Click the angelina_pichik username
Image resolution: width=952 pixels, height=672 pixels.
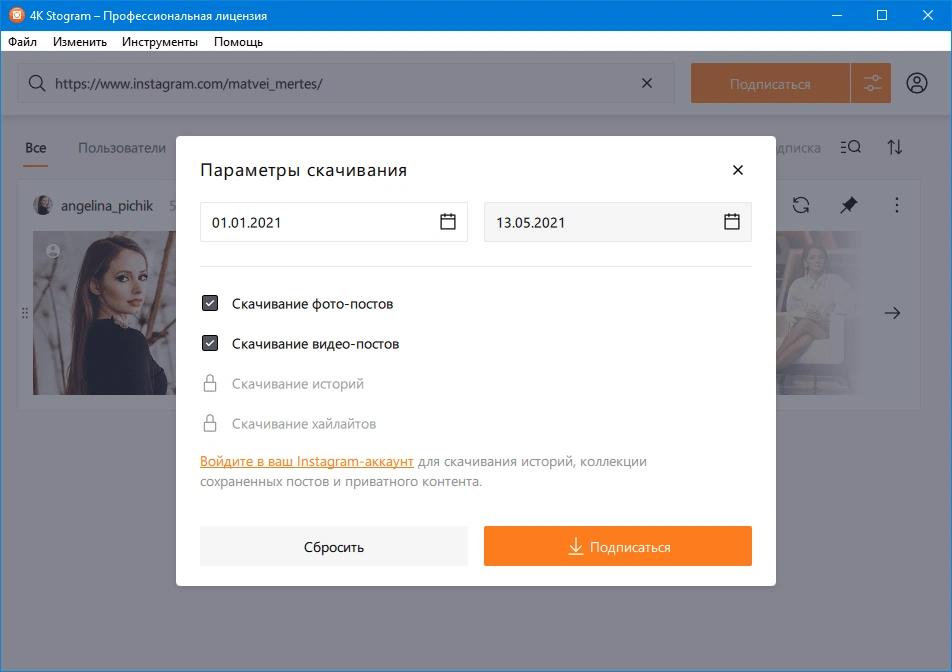(x=107, y=206)
